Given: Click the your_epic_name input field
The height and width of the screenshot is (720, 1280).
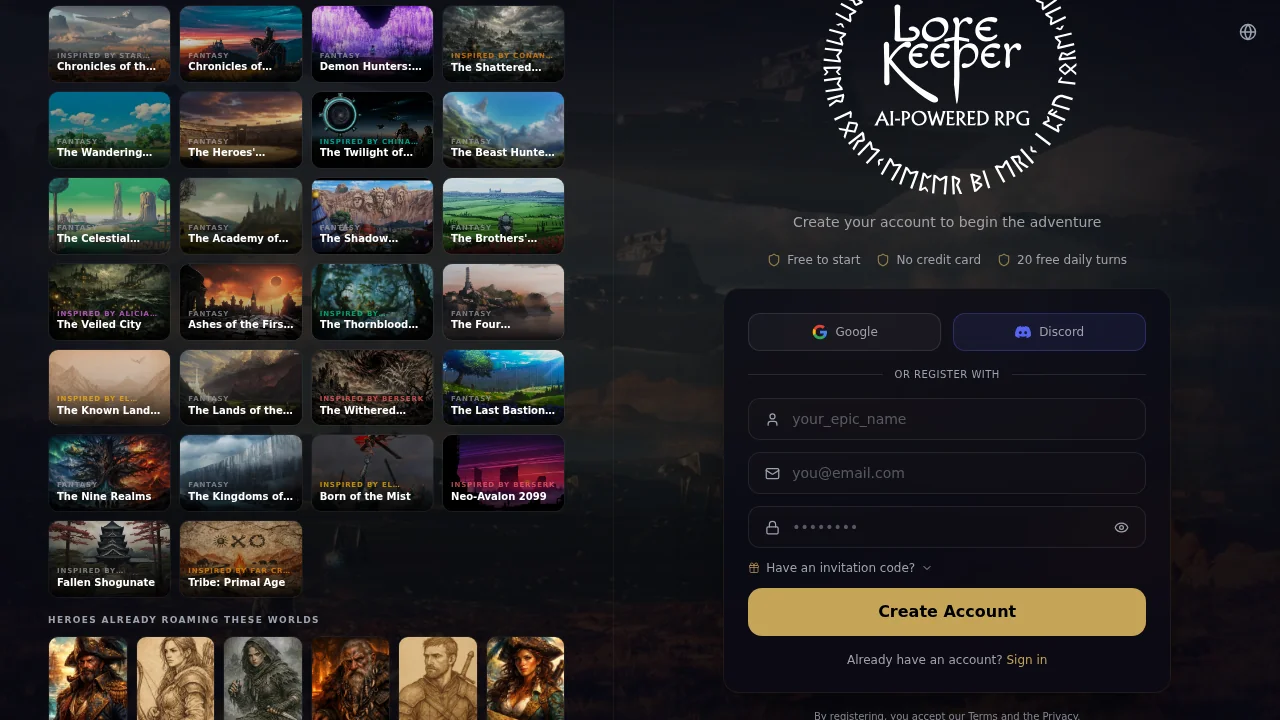Looking at the screenshot, I should coord(947,419).
